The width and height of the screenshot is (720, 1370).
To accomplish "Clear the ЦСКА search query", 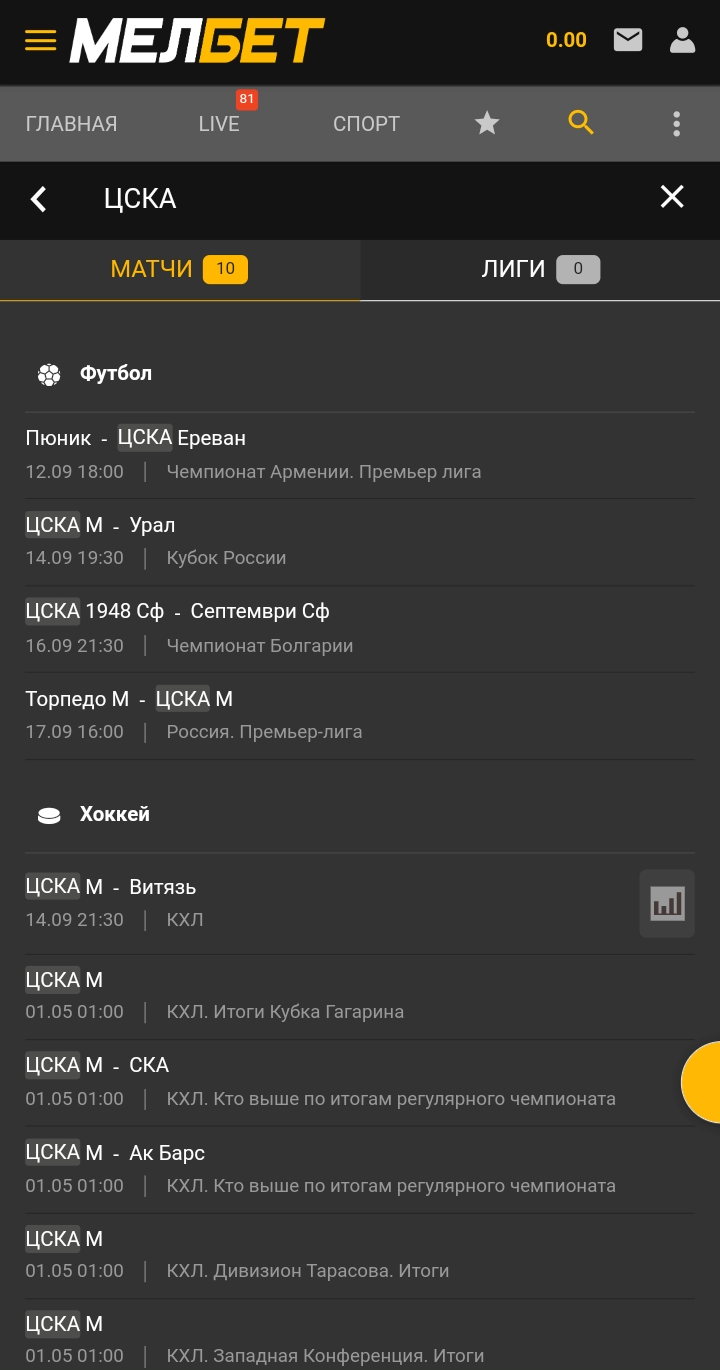I will click(x=672, y=197).
